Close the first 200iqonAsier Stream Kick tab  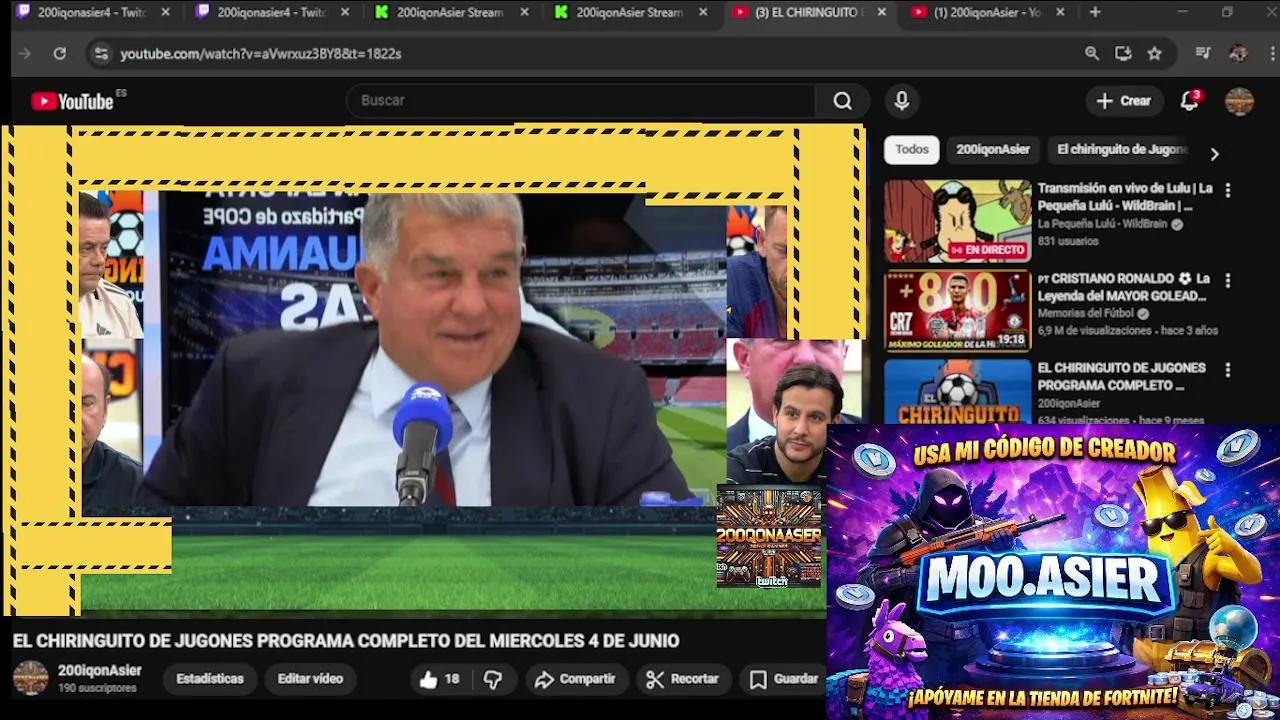pos(524,12)
